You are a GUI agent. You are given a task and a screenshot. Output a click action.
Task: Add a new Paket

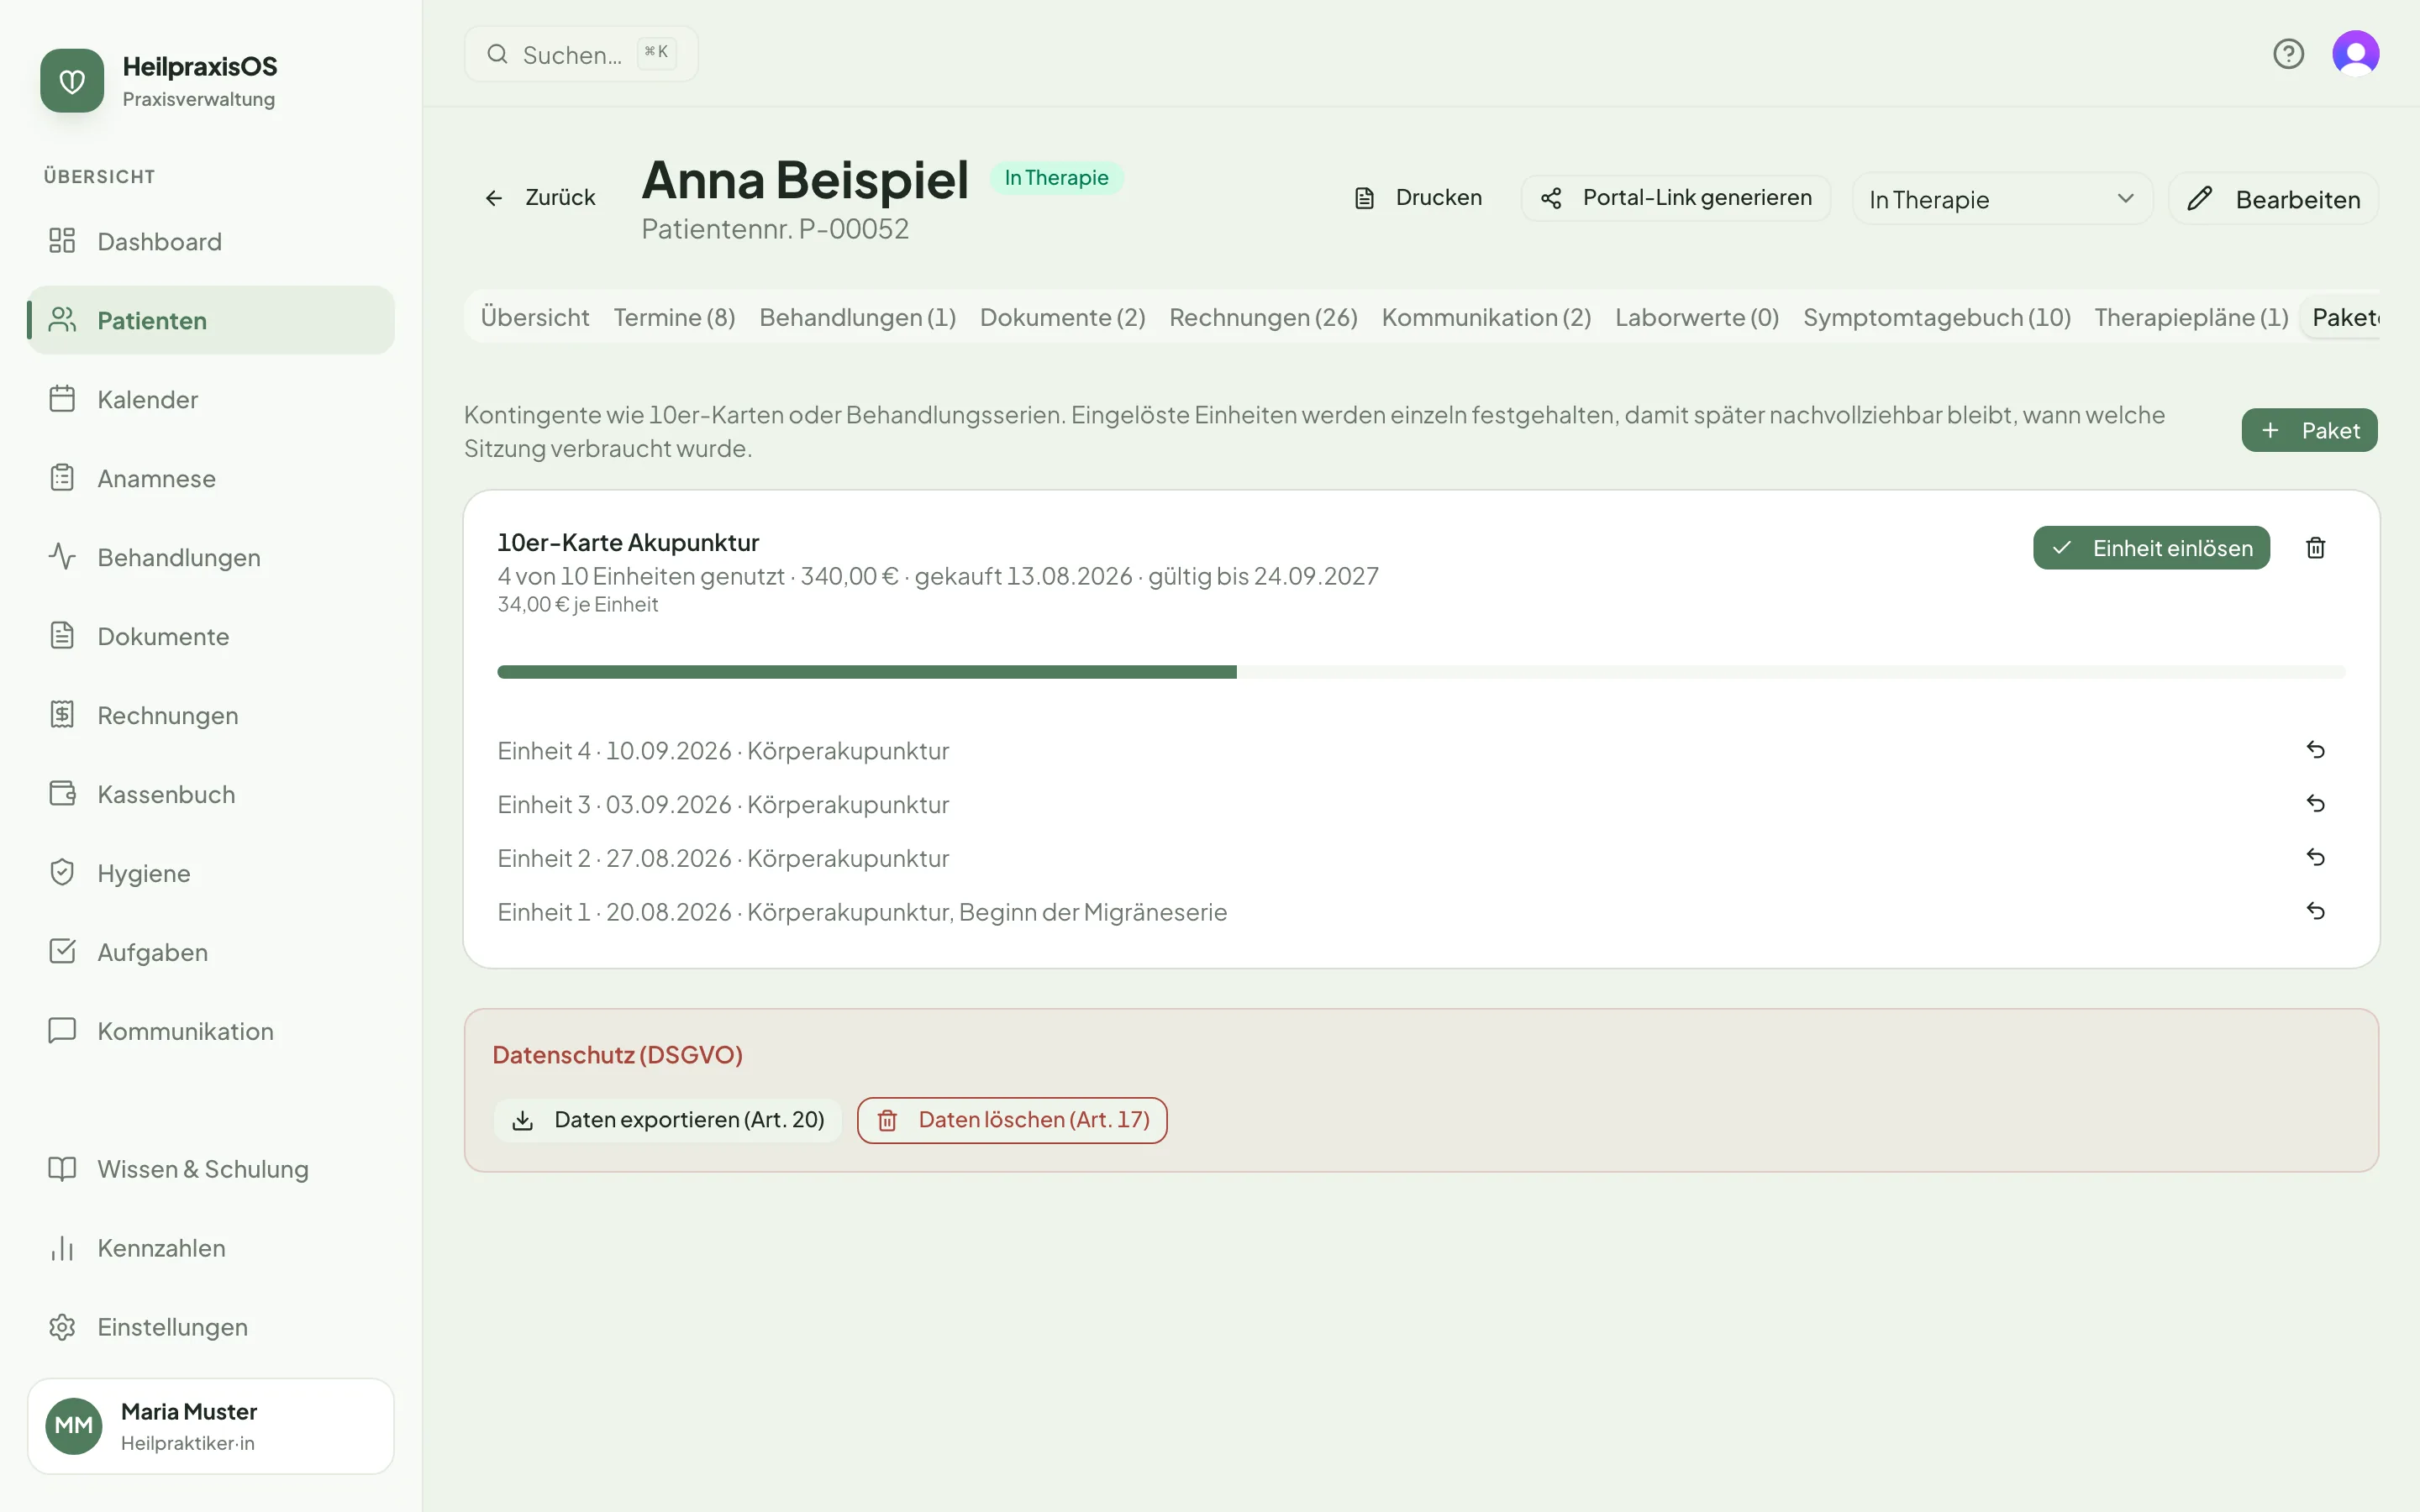tap(2309, 430)
